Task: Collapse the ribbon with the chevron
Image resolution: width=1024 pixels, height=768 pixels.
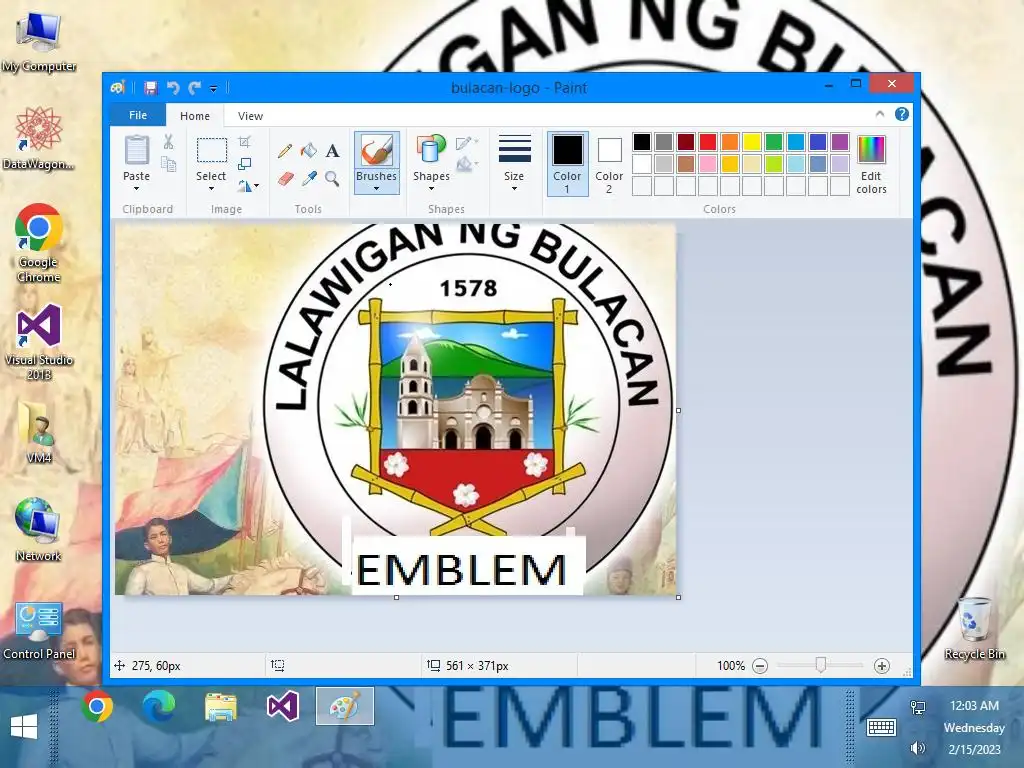Action: [x=880, y=114]
